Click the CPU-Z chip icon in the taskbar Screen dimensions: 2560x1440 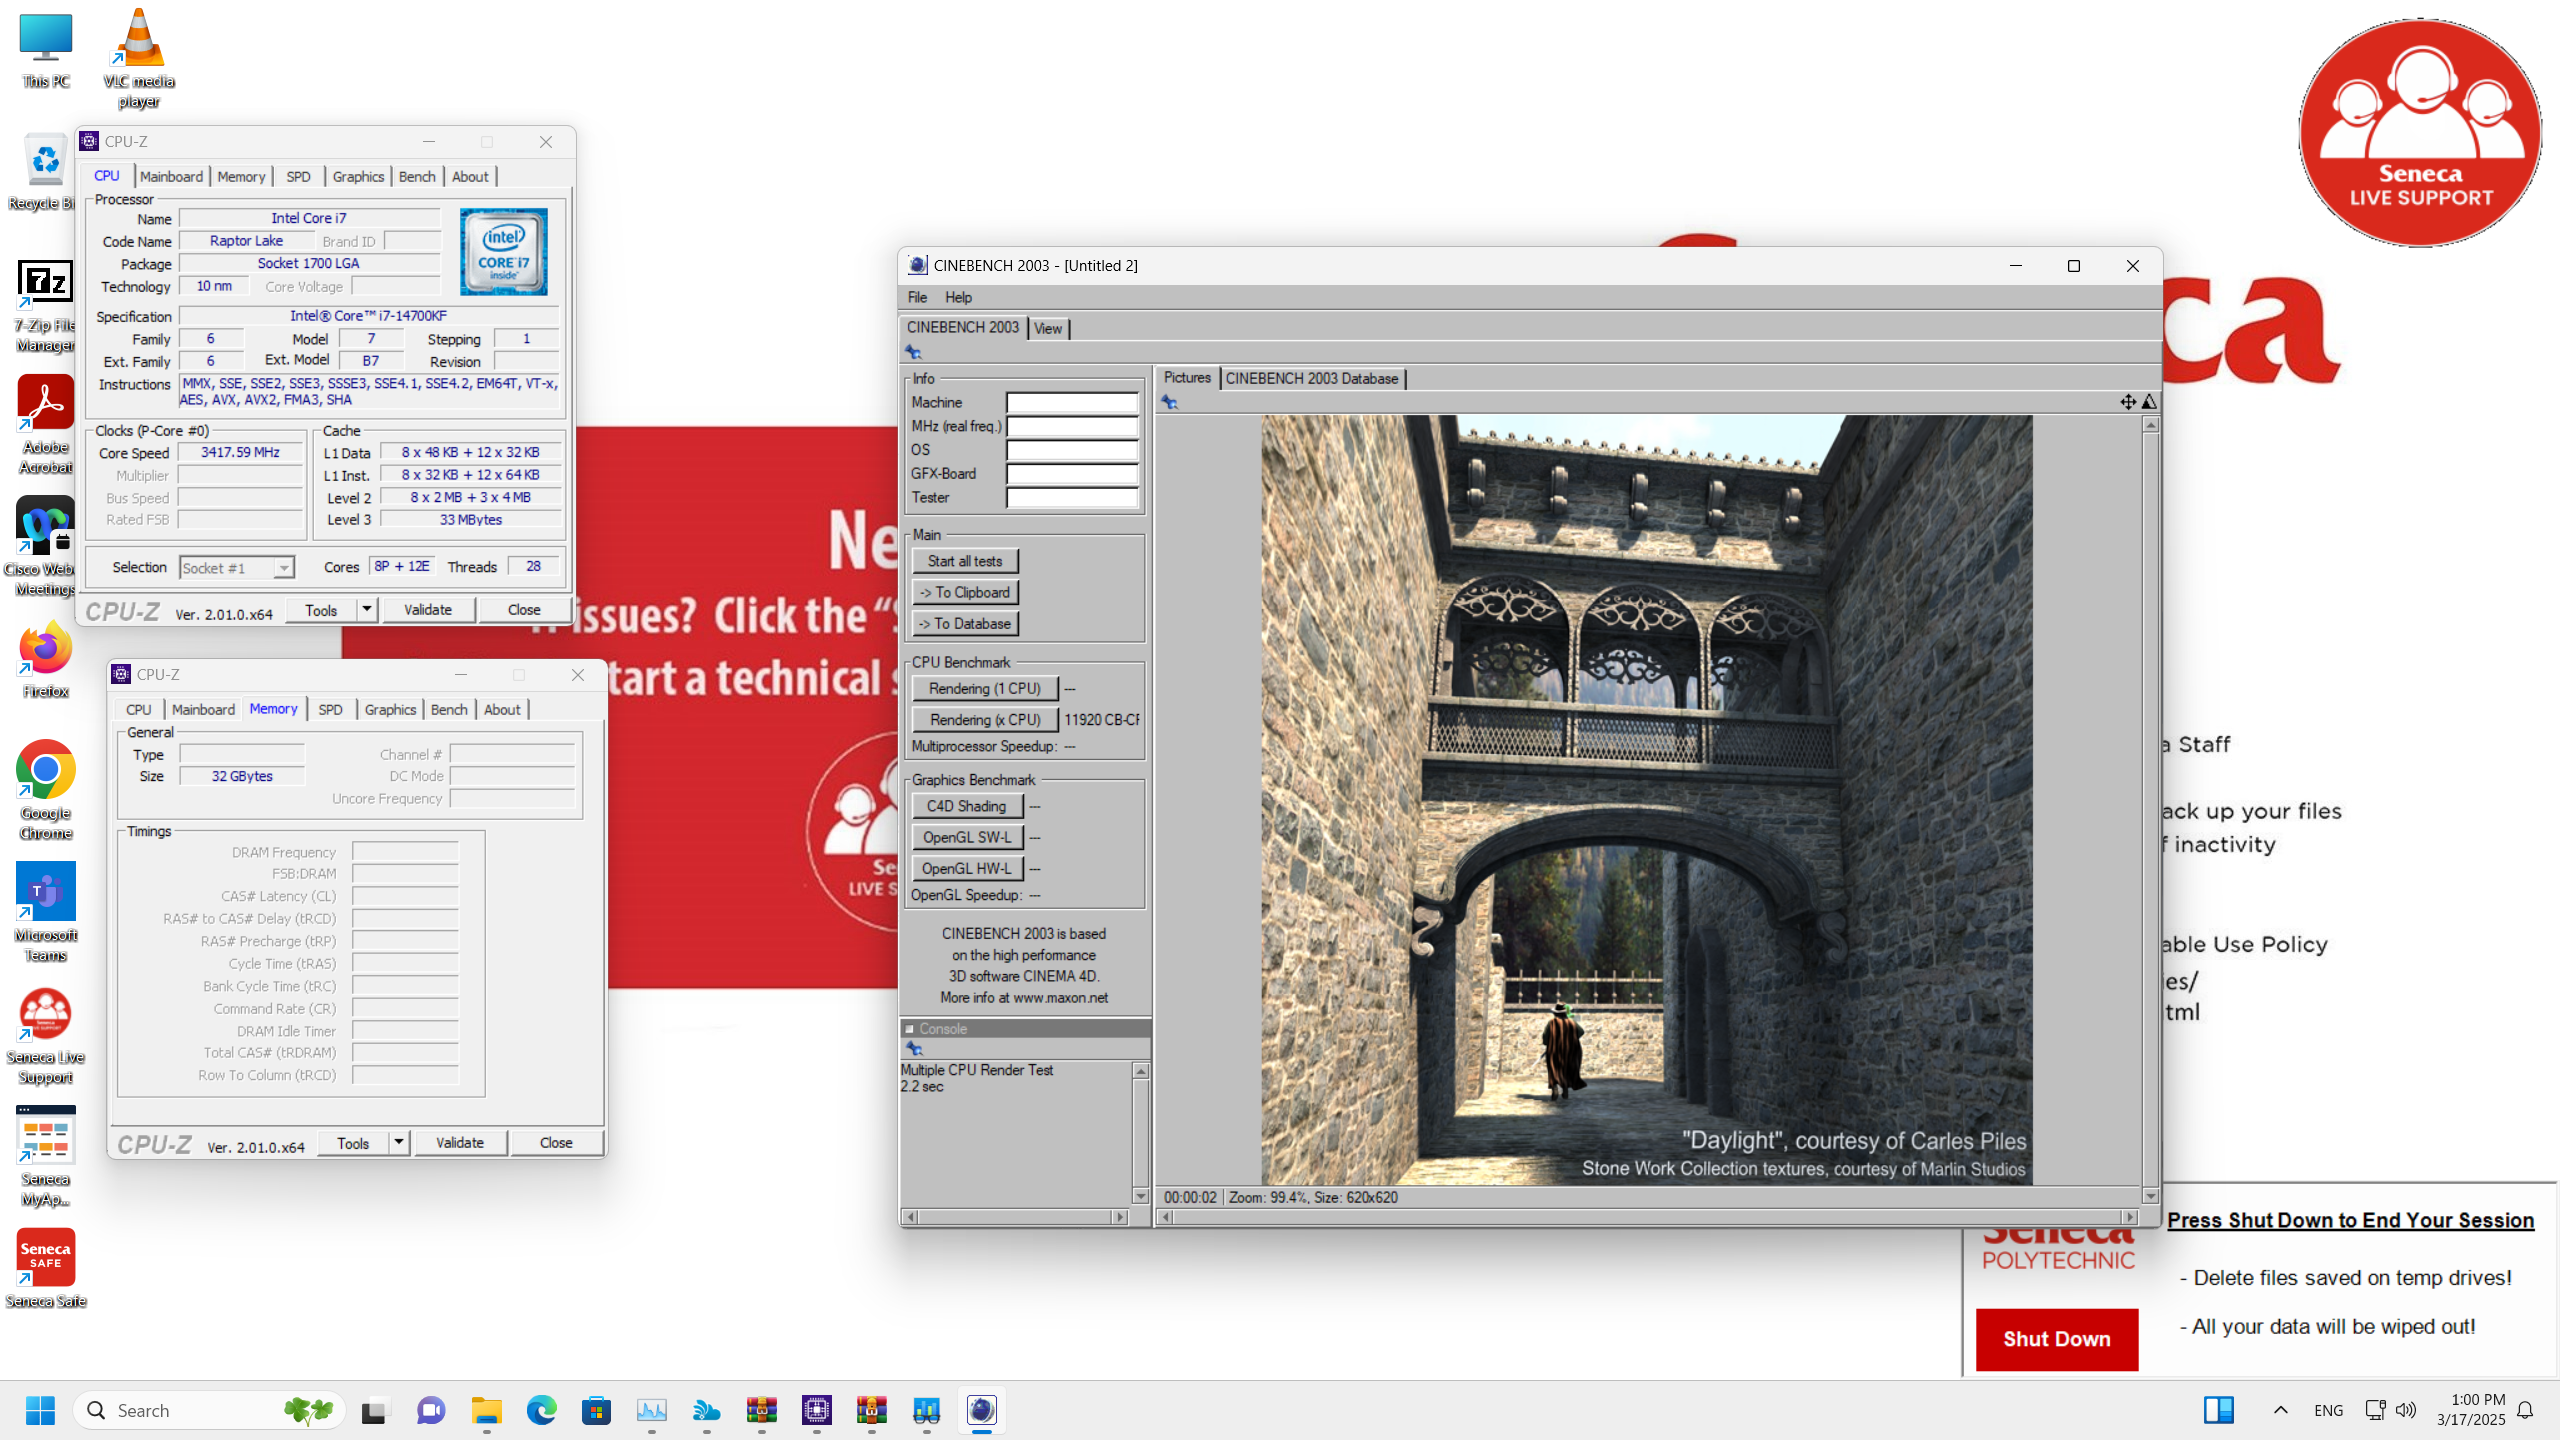(816, 1410)
